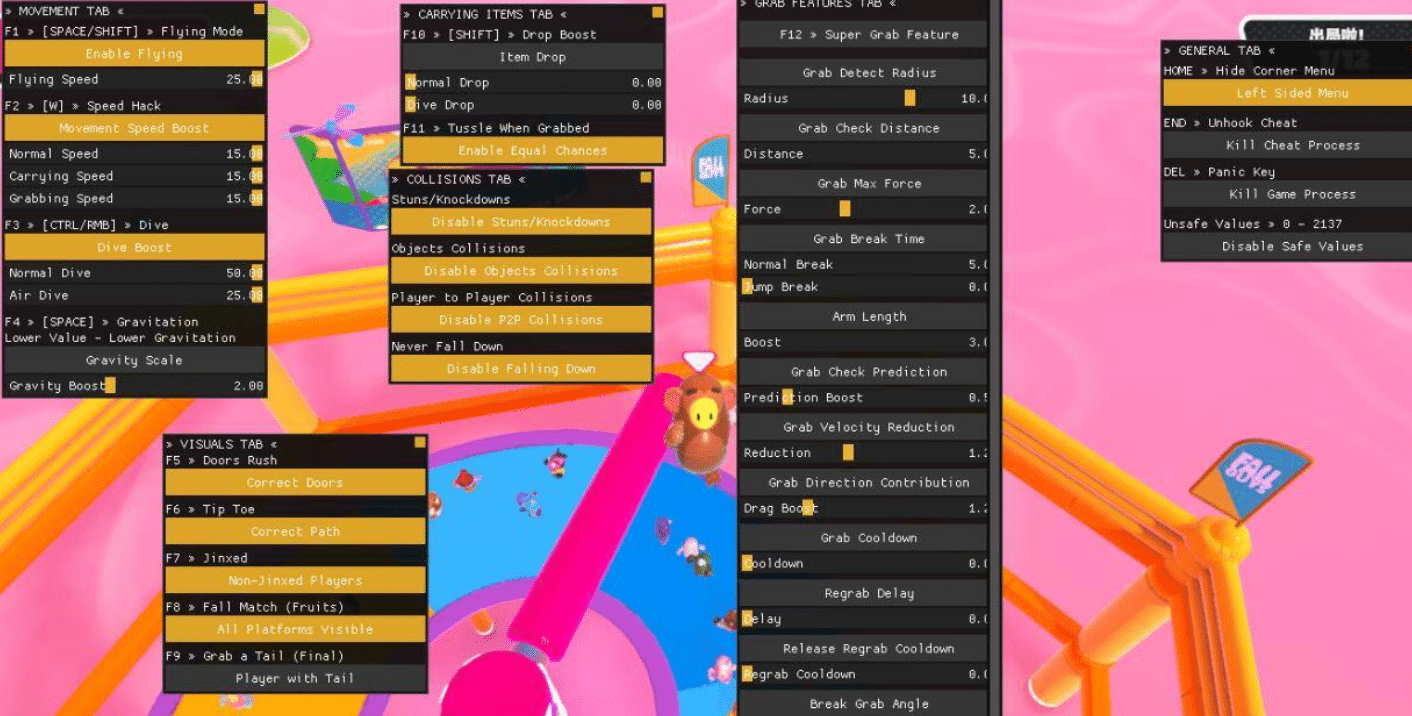Image resolution: width=1412 pixels, height=716 pixels.
Task: Click the Collisions Tab corner square icon
Action: click(645, 177)
